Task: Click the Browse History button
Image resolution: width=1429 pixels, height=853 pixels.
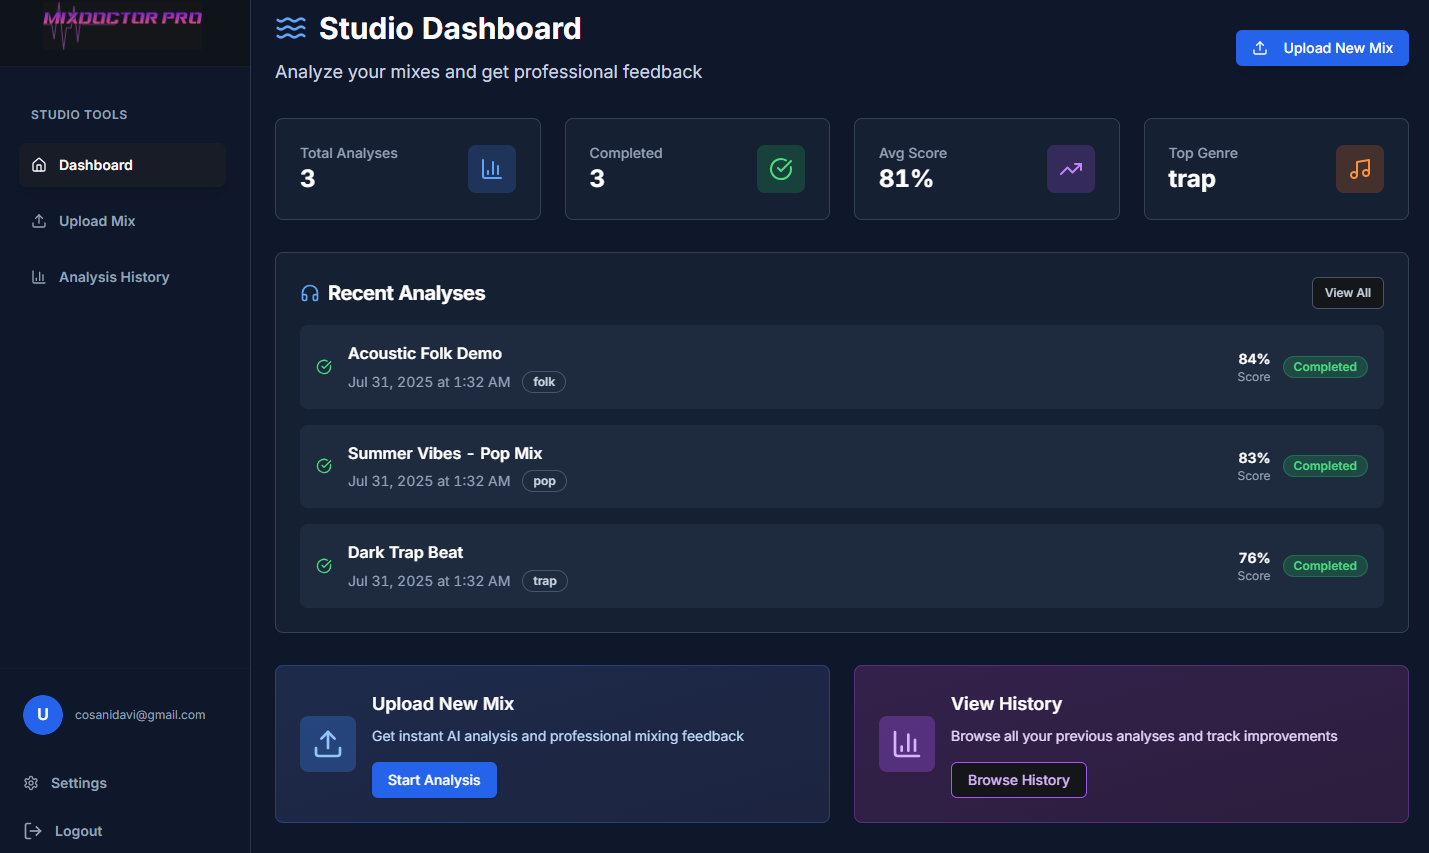Action: click(1019, 780)
